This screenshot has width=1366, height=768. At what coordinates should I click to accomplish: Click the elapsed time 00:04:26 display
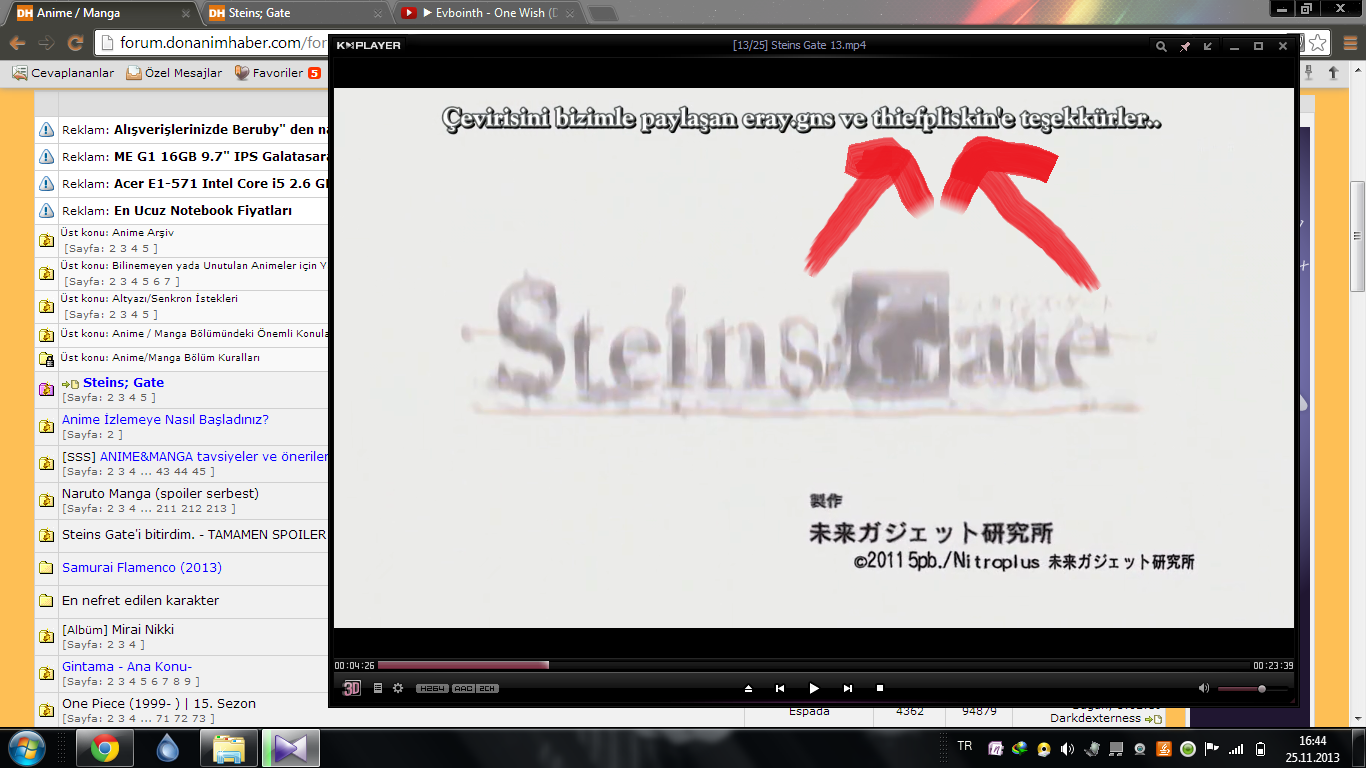pyautogui.click(x=354, y=666)
